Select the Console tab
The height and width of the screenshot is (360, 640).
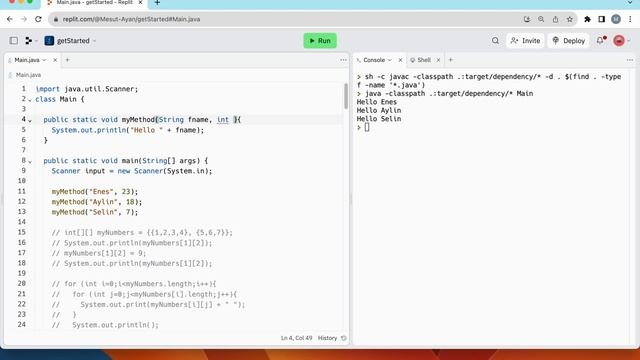374,60
